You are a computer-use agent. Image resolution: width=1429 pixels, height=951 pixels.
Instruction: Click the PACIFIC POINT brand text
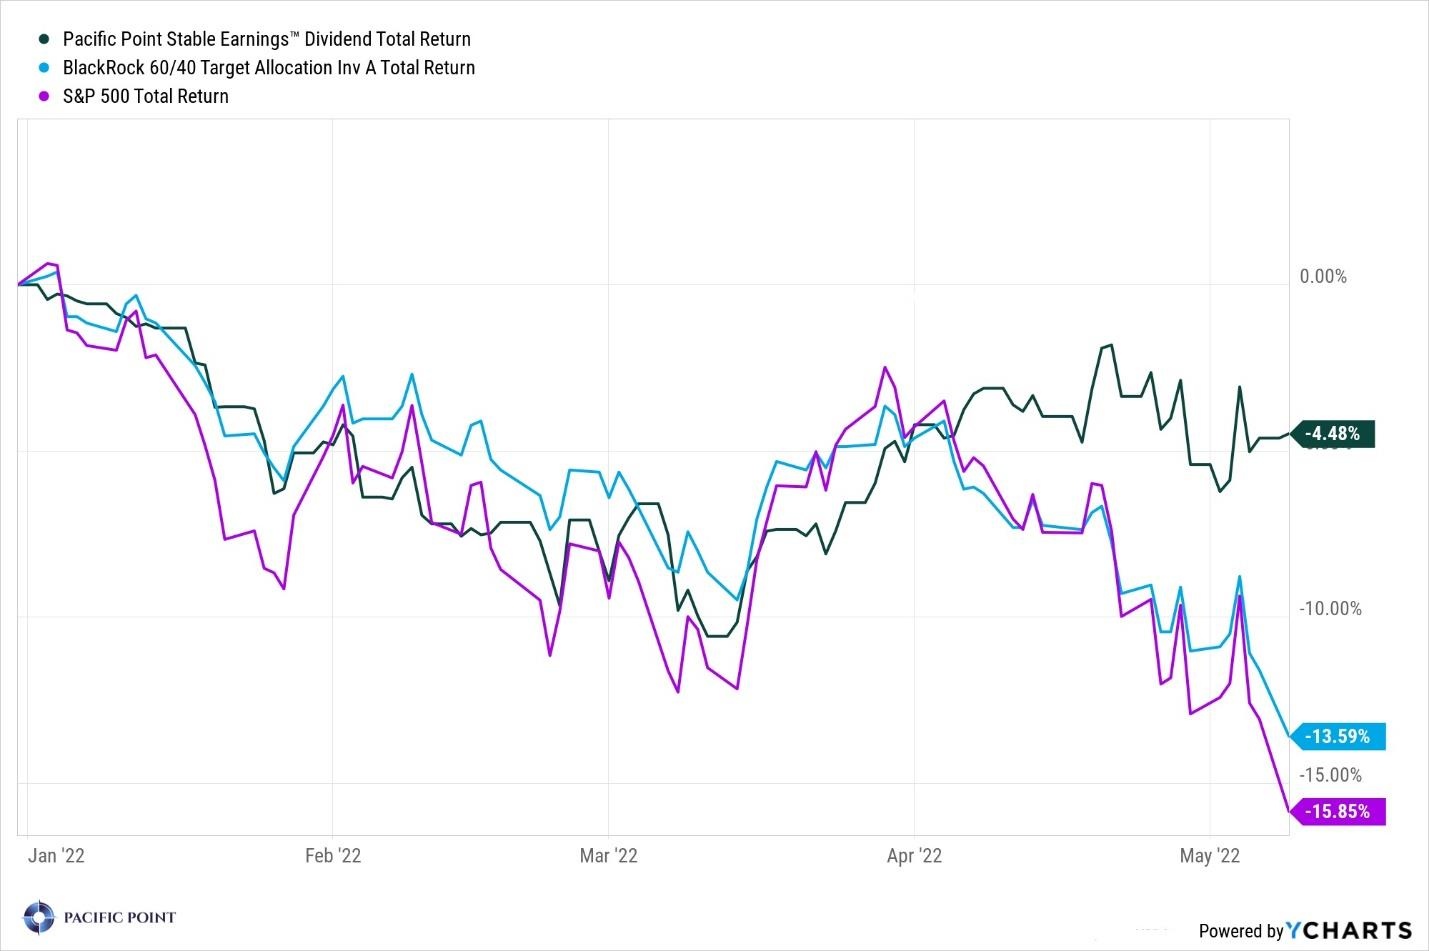coord(119,918)
